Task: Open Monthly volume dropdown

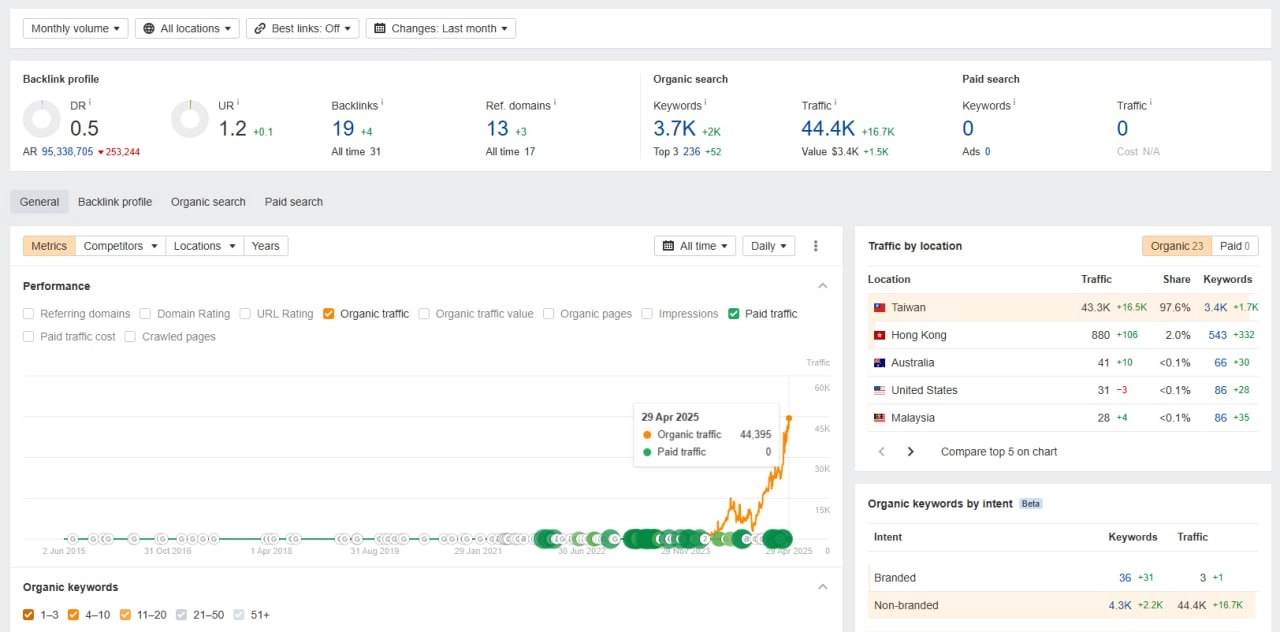Action: (x=75, y=29)
